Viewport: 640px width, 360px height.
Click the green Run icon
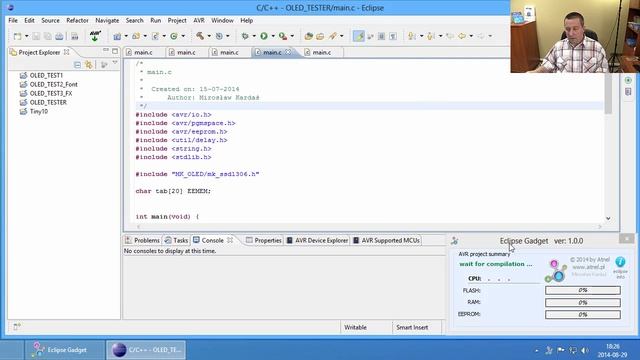pyautogui.click(x=264, y=36)
